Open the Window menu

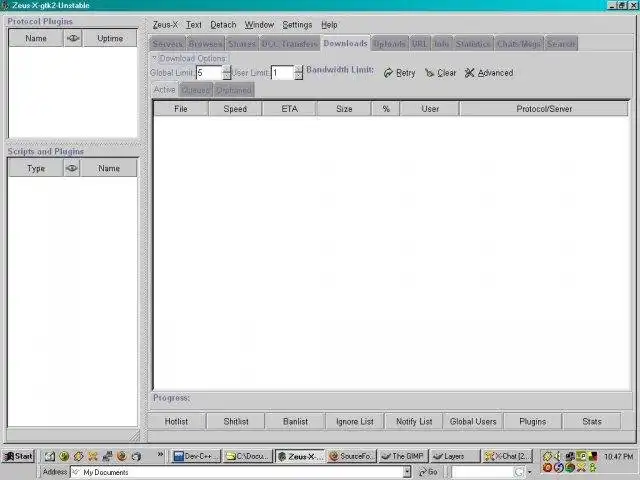click(x=260, y=25)
